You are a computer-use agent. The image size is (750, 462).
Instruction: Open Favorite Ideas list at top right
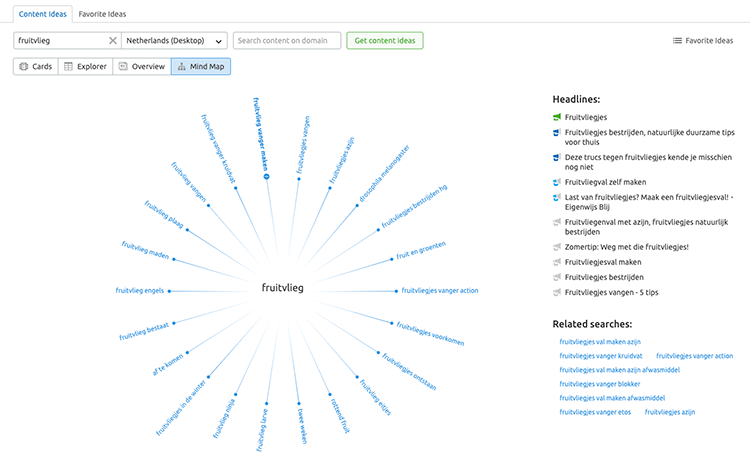coord(703,41)
